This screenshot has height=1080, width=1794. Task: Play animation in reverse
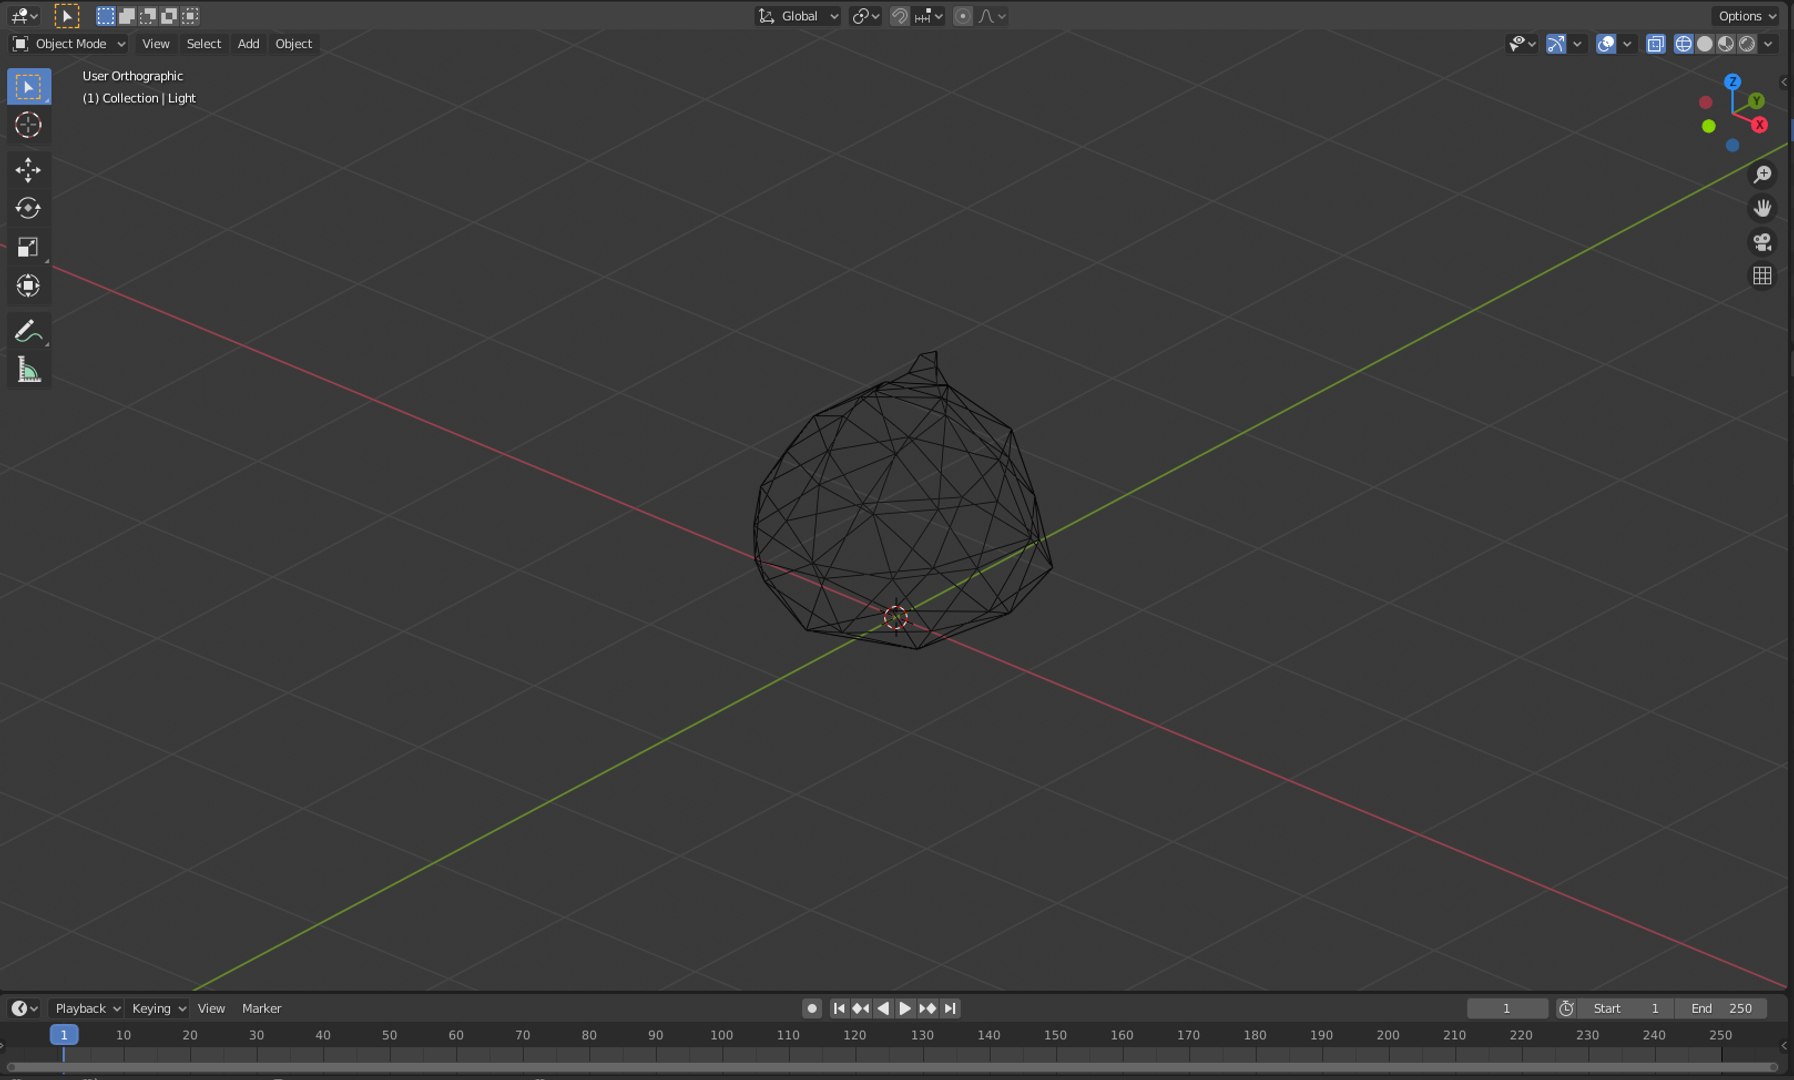point(883,1008)
